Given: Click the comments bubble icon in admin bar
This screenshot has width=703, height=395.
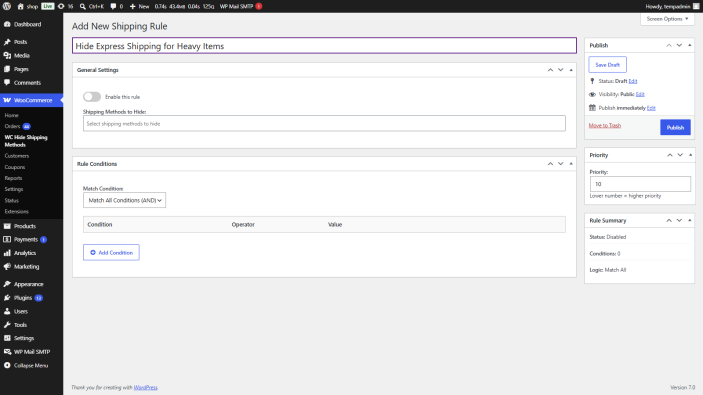Looking at the screenshot, I should tap(113, 6).
